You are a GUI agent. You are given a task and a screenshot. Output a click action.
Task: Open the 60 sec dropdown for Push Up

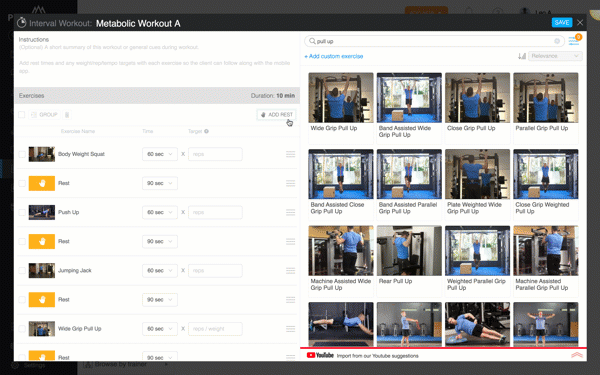click(x=160, y=212)
